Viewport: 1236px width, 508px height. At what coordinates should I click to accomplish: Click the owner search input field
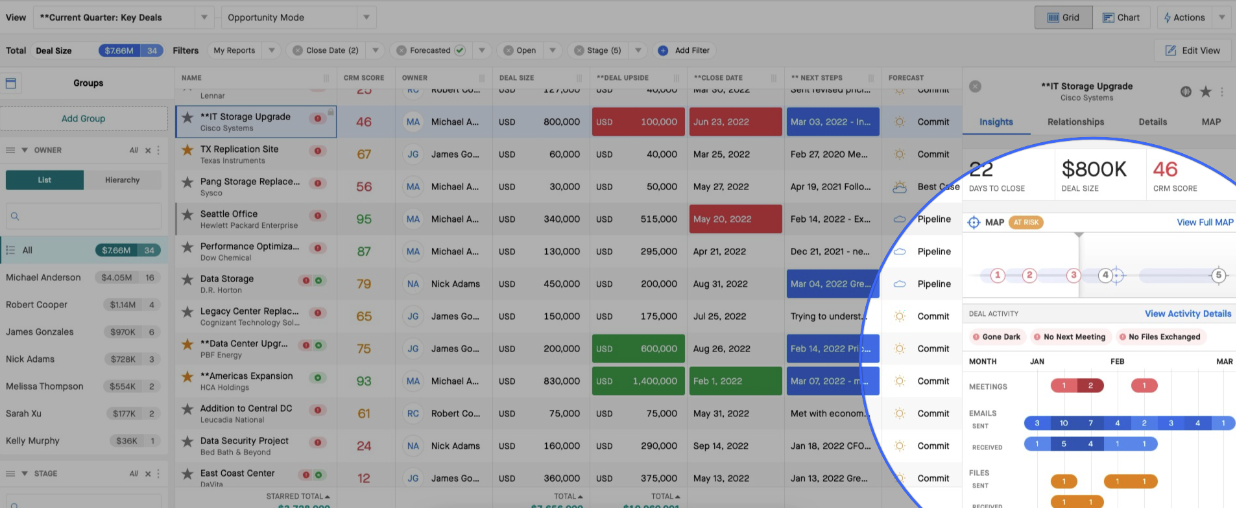pos(83,216)
